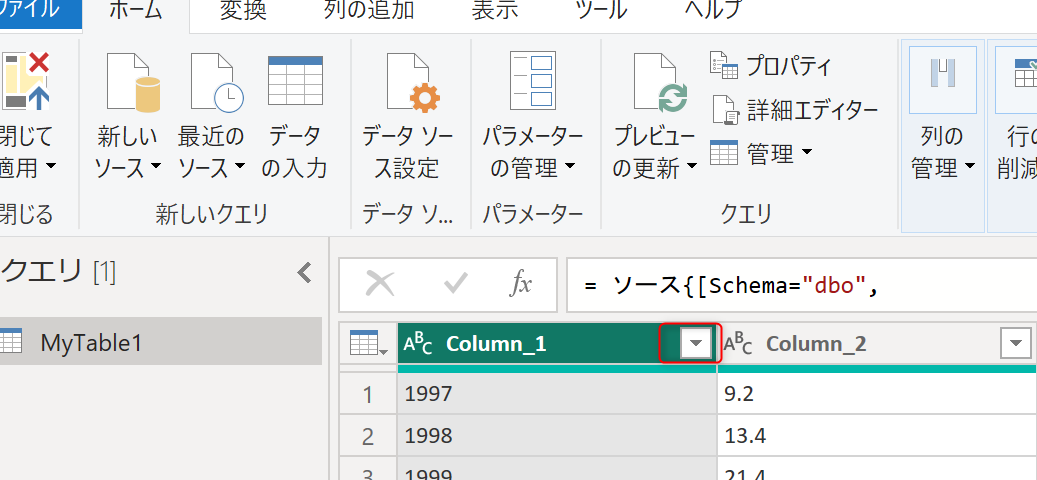
Task: Click the Refresh Preview icon
Action: tap(658, 84)
